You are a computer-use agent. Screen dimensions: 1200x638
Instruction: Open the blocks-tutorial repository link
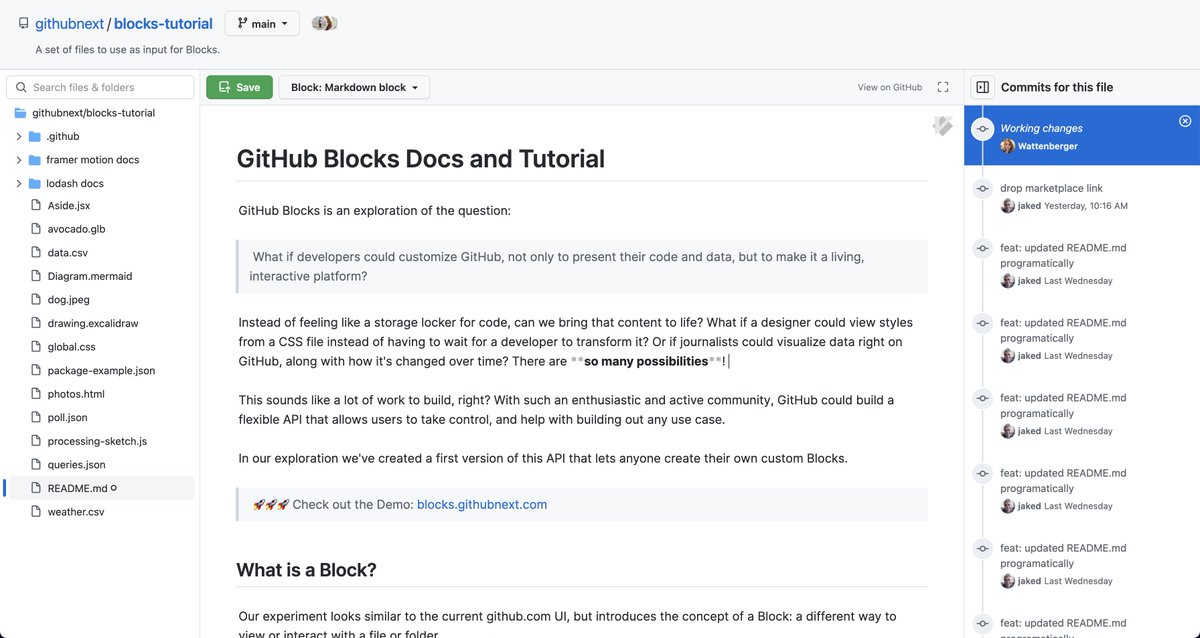[x=163, y=23]
